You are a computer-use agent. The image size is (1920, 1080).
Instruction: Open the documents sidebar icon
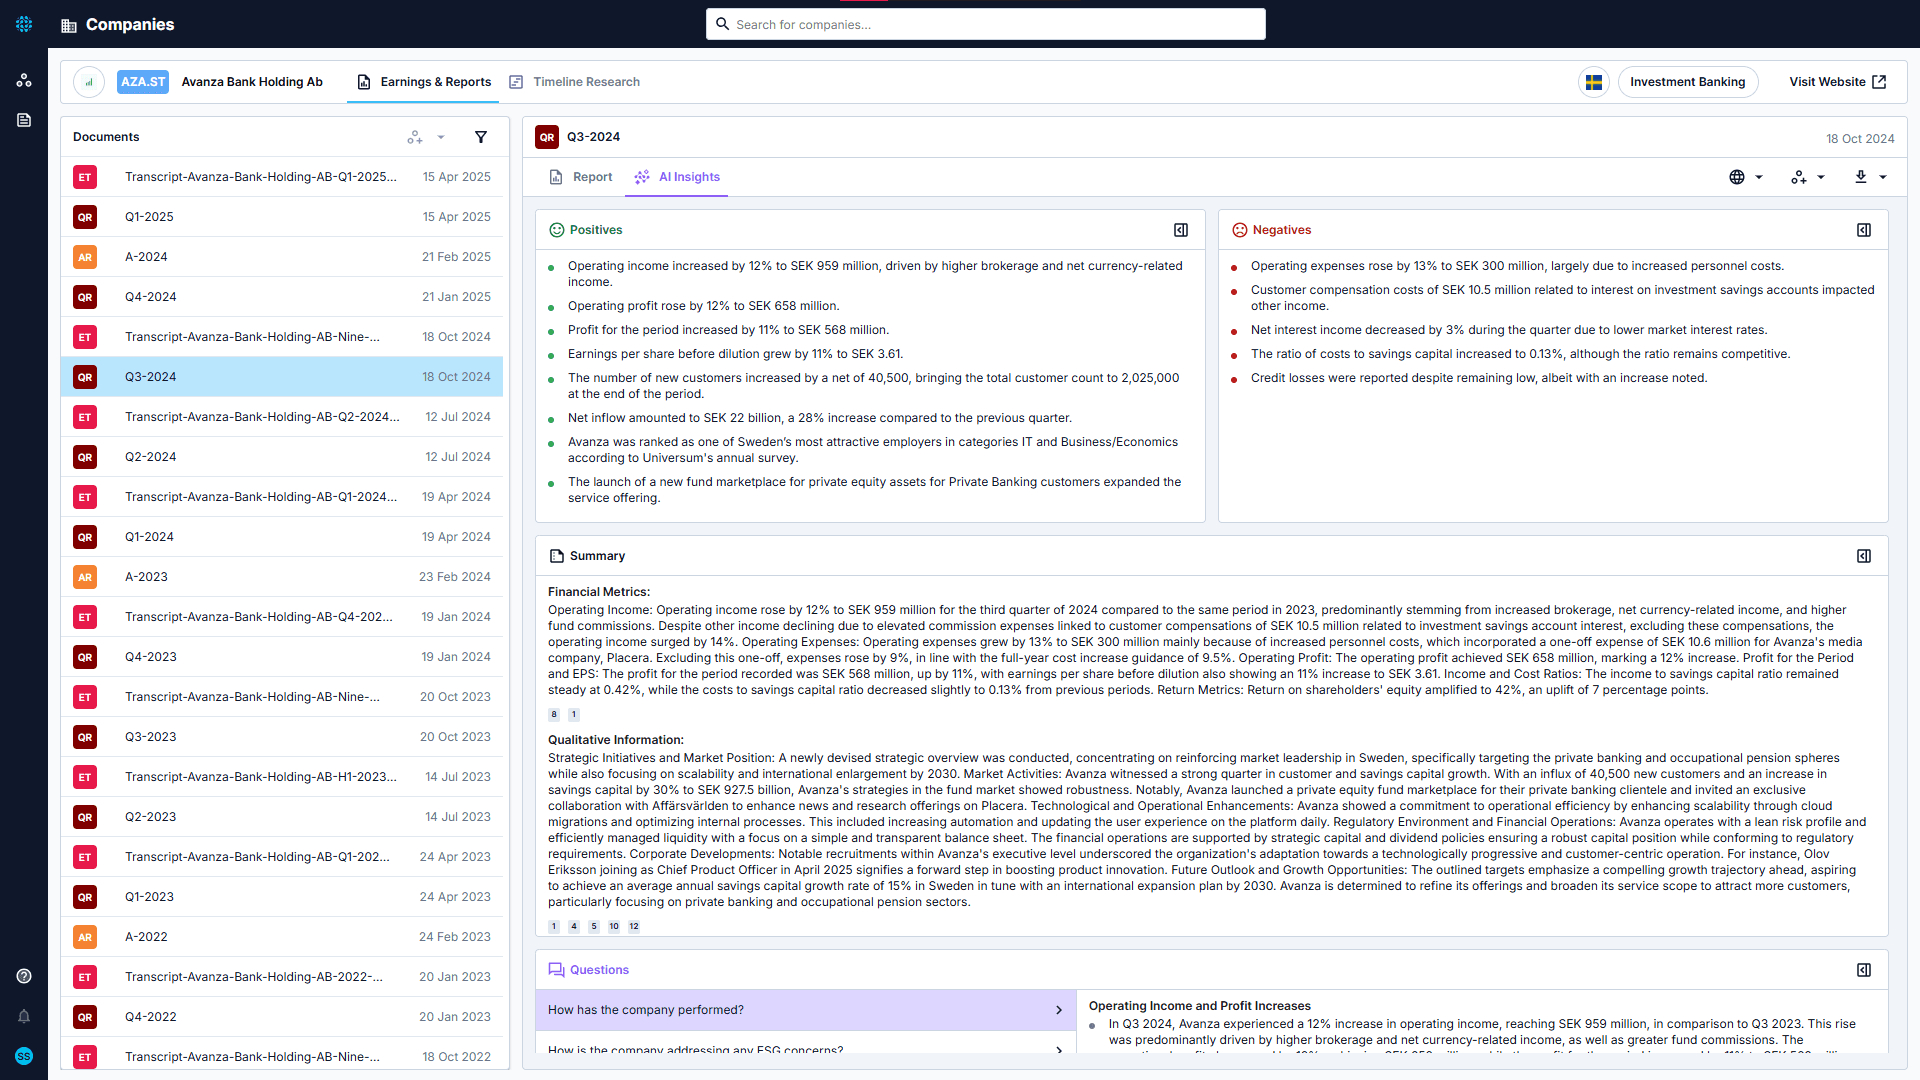[24, 120]
